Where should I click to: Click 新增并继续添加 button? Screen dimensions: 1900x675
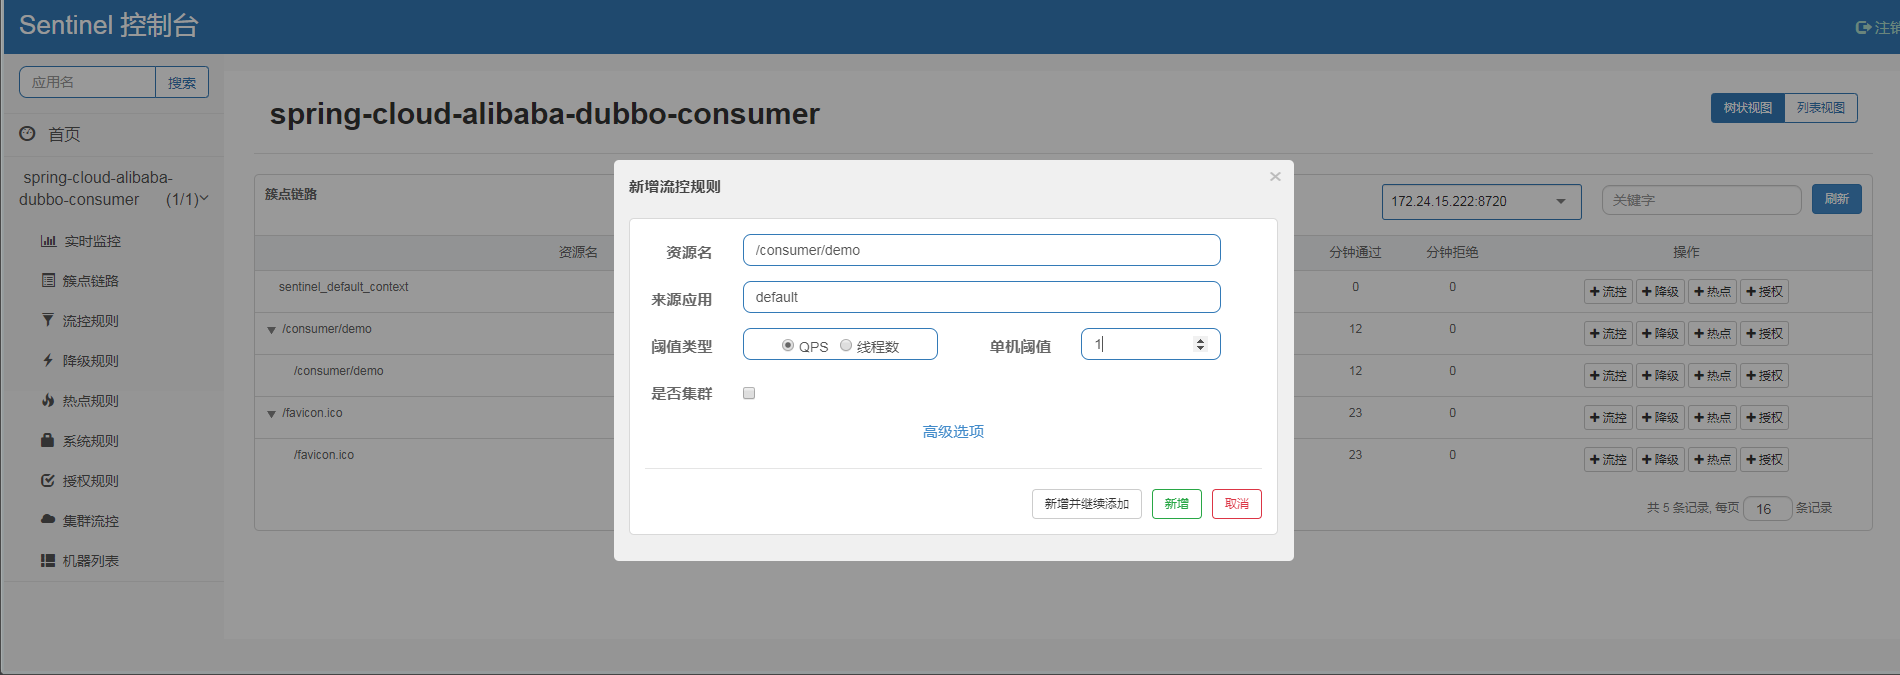(x=1087, y=504)
